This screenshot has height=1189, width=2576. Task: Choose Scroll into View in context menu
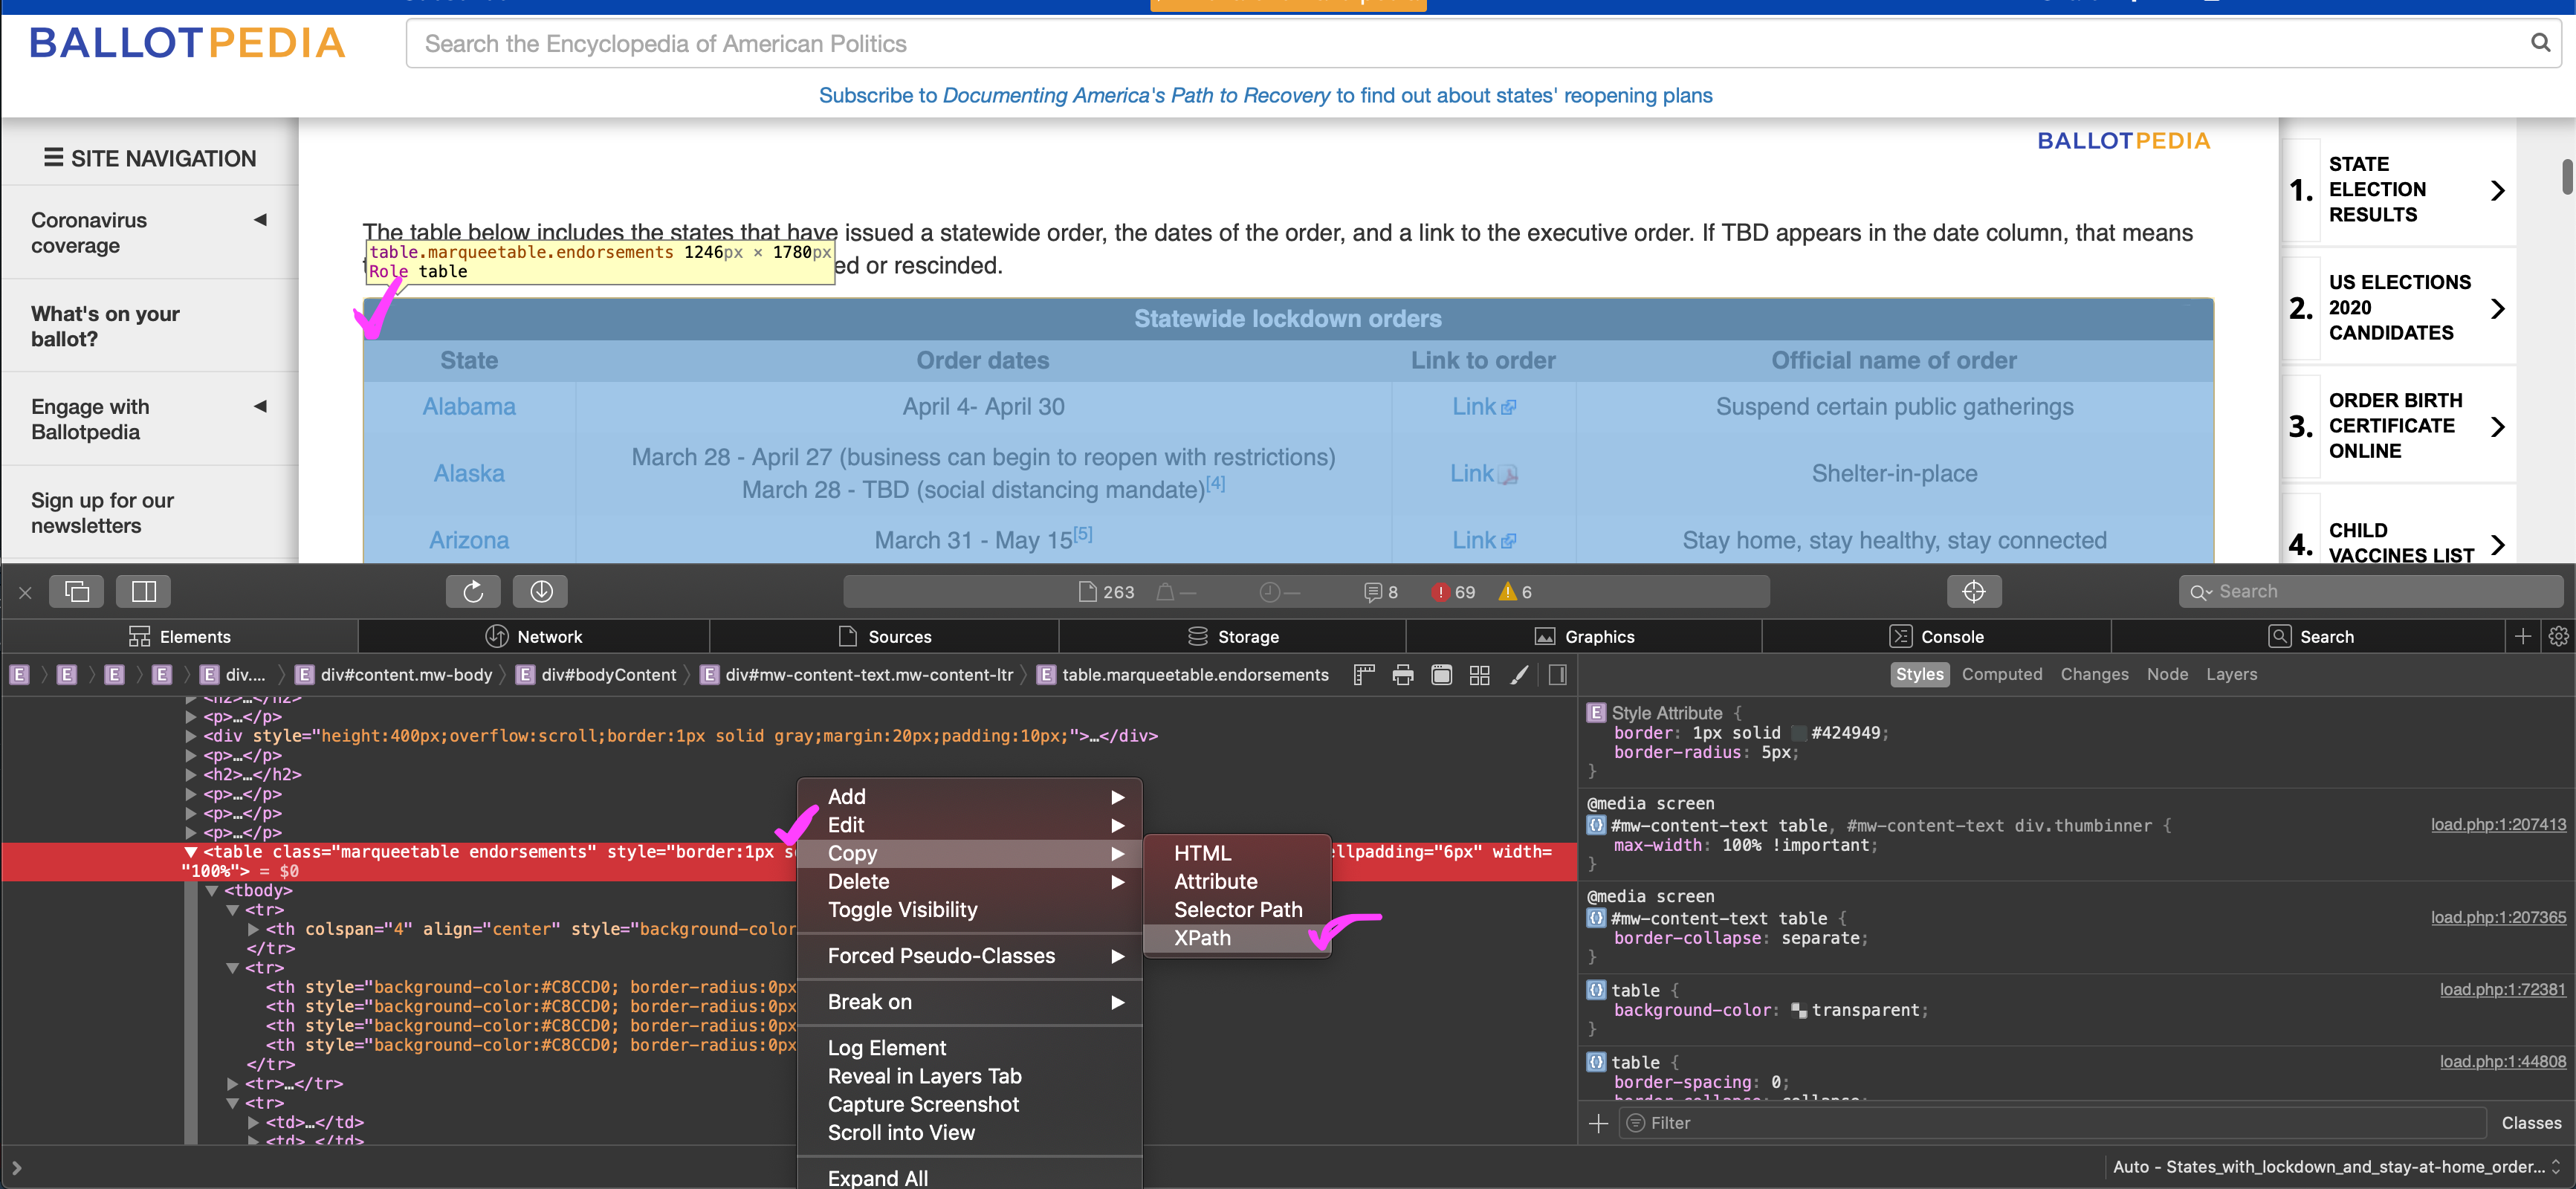tap(969, 1133)
